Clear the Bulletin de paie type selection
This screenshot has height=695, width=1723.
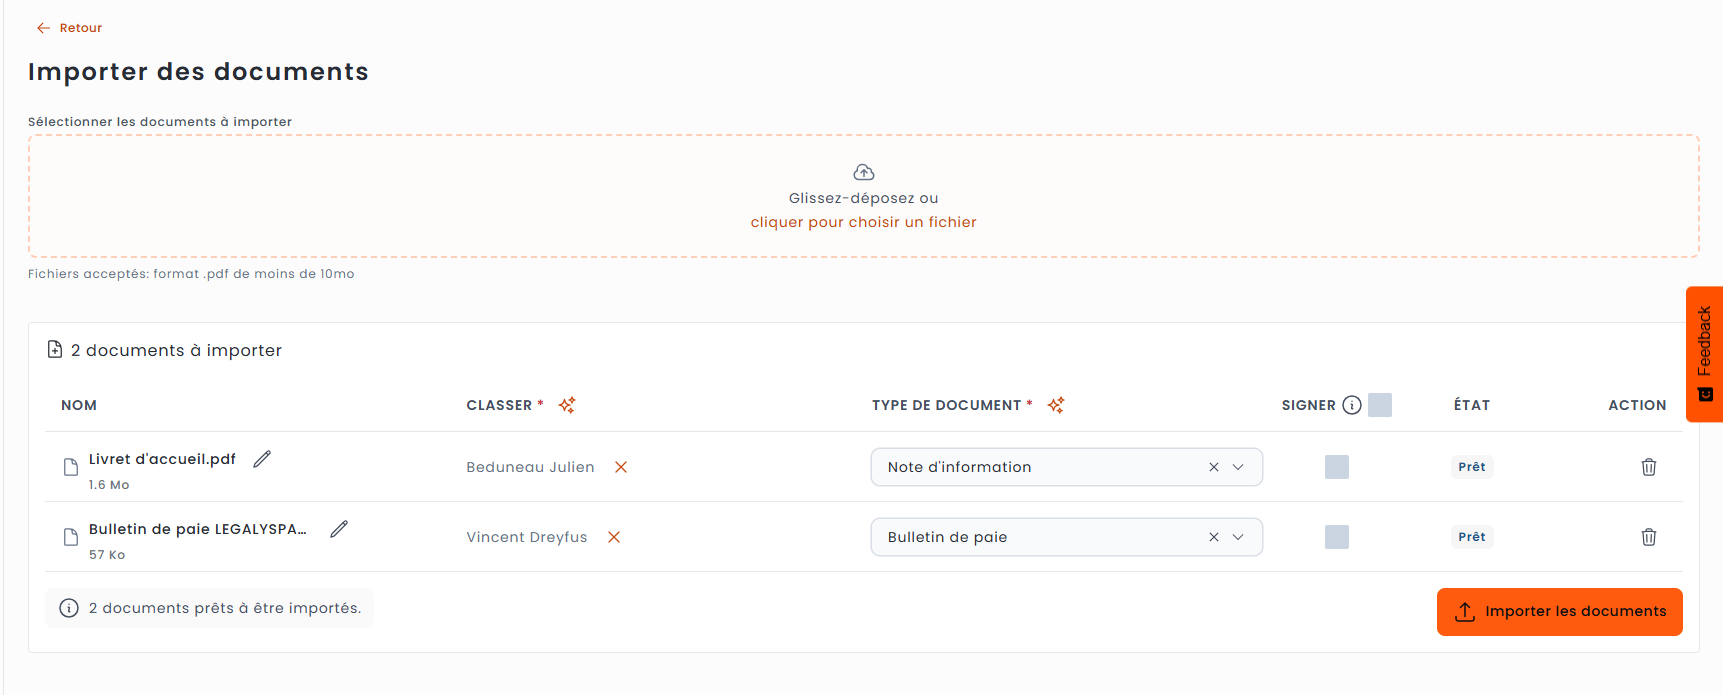click(1214, 537)
